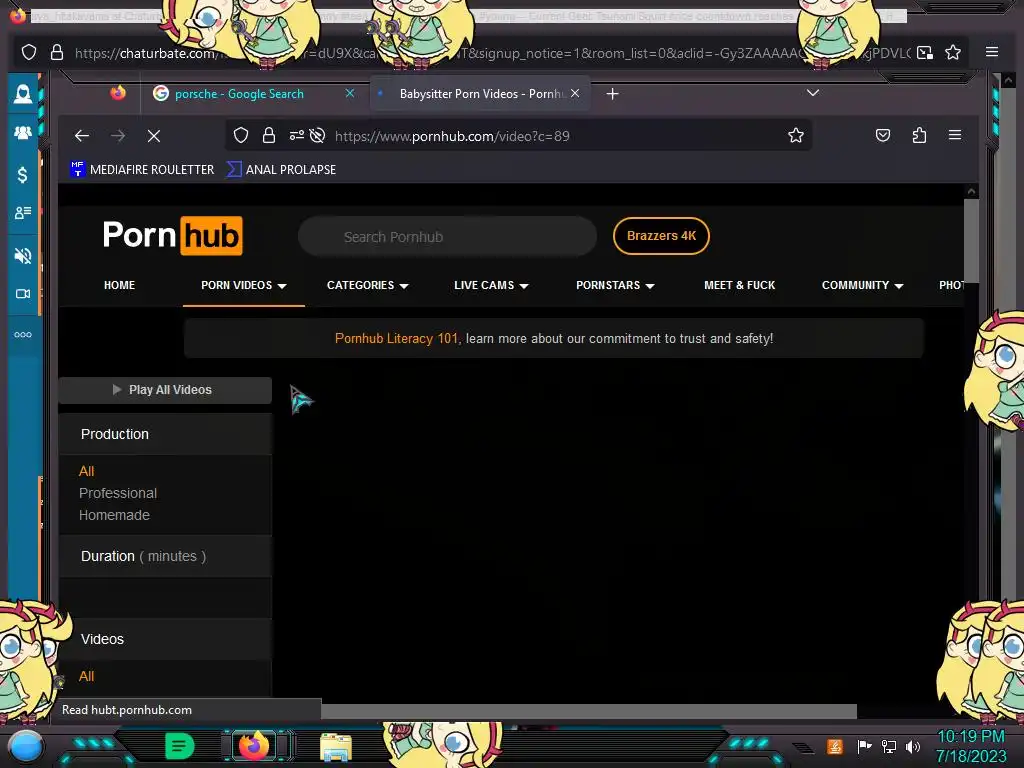1024x768 pixels.
Task: Click the orange-outlined 4K promo button
Action: click(661, 236)
